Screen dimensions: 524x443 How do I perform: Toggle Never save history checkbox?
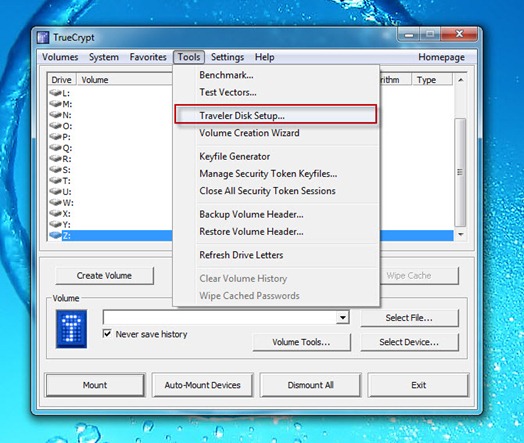click(x=107, y=334)
